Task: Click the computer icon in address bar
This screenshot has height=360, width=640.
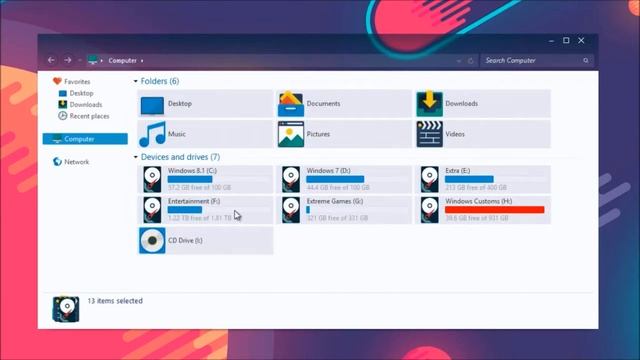Action: [93, 60]
